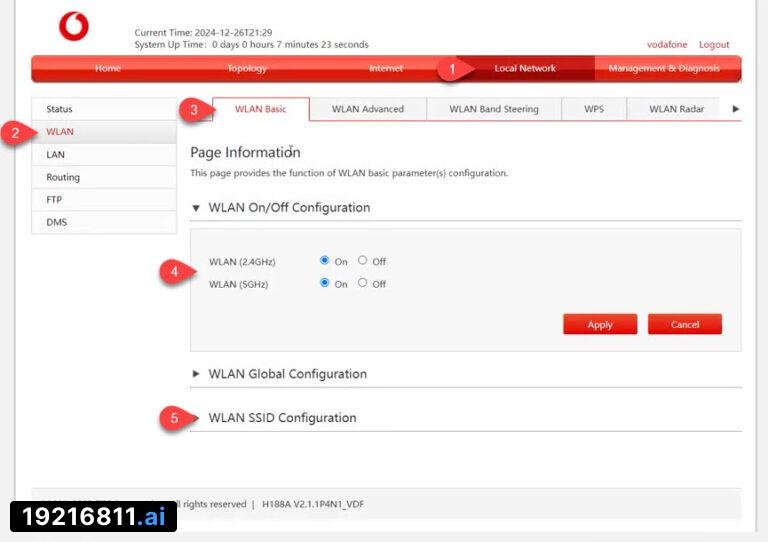Turn WLAN 5GHz On
Image resolution: width=768 pixels, height=542 pixels.
(324, 283)
